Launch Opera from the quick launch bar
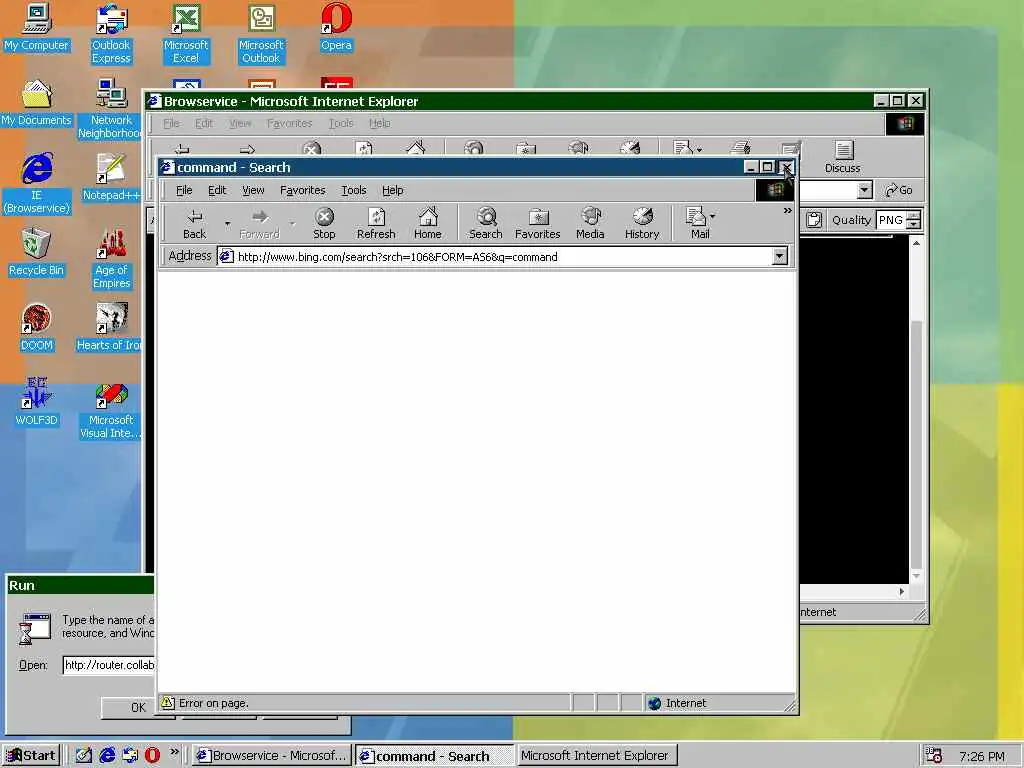 pos(152,756)
